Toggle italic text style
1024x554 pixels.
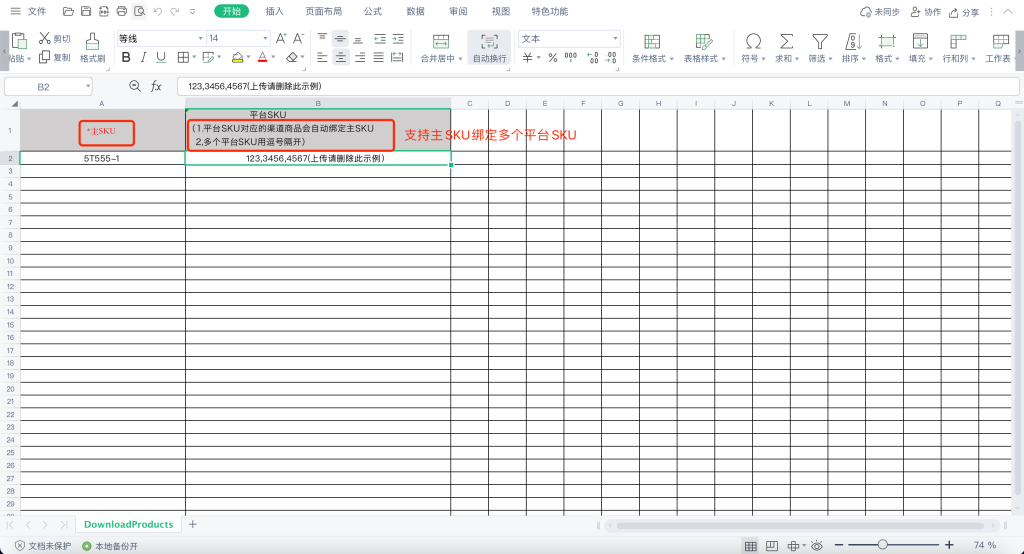(144, 58)
